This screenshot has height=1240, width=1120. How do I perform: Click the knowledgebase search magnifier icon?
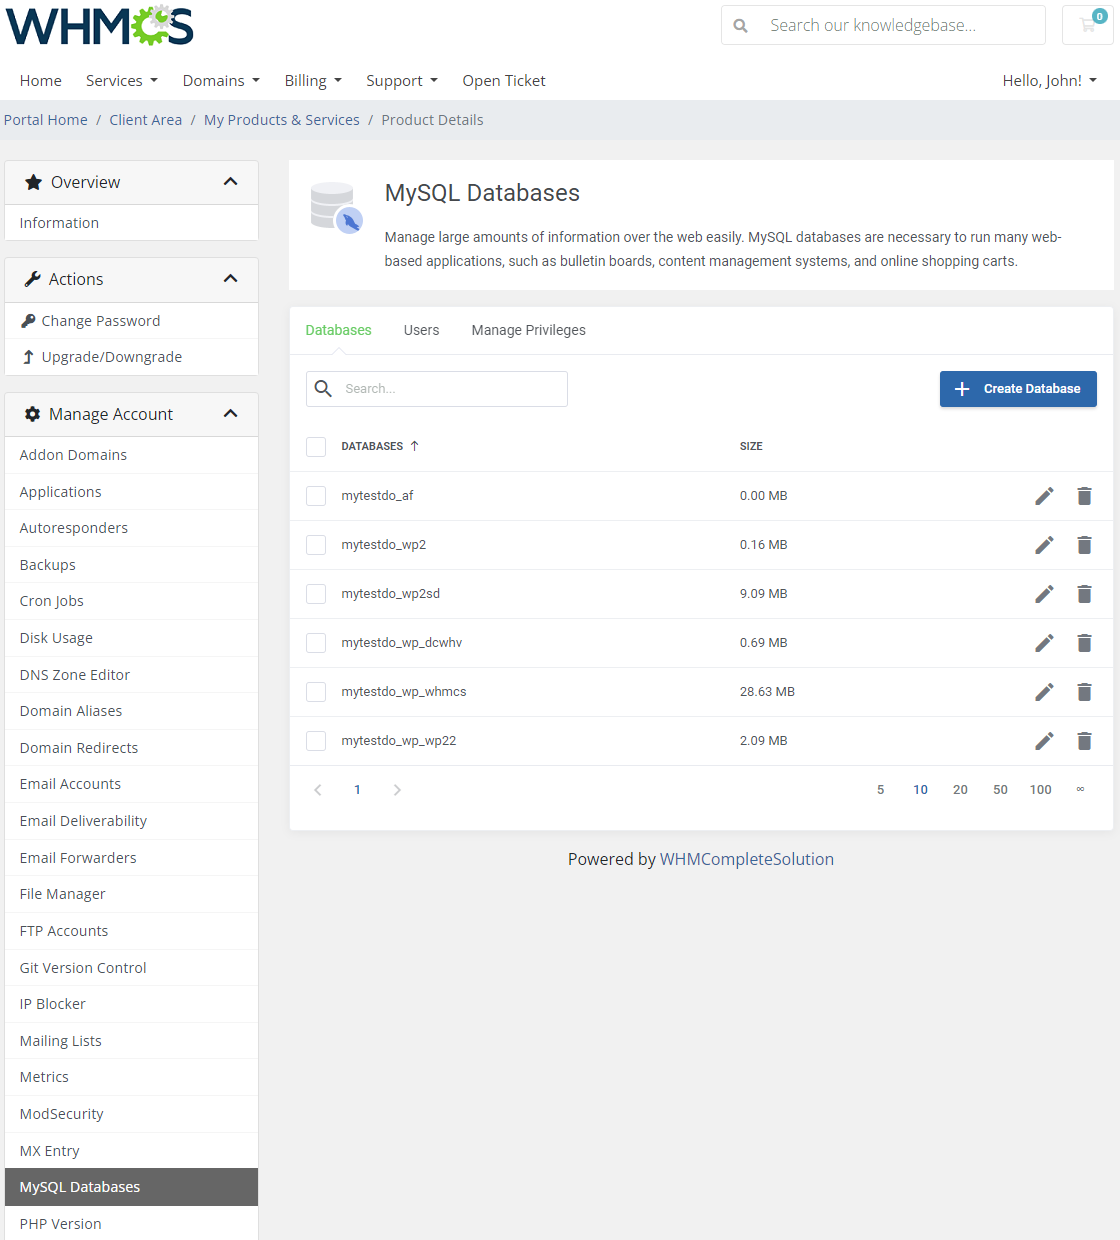pos(741,26)
